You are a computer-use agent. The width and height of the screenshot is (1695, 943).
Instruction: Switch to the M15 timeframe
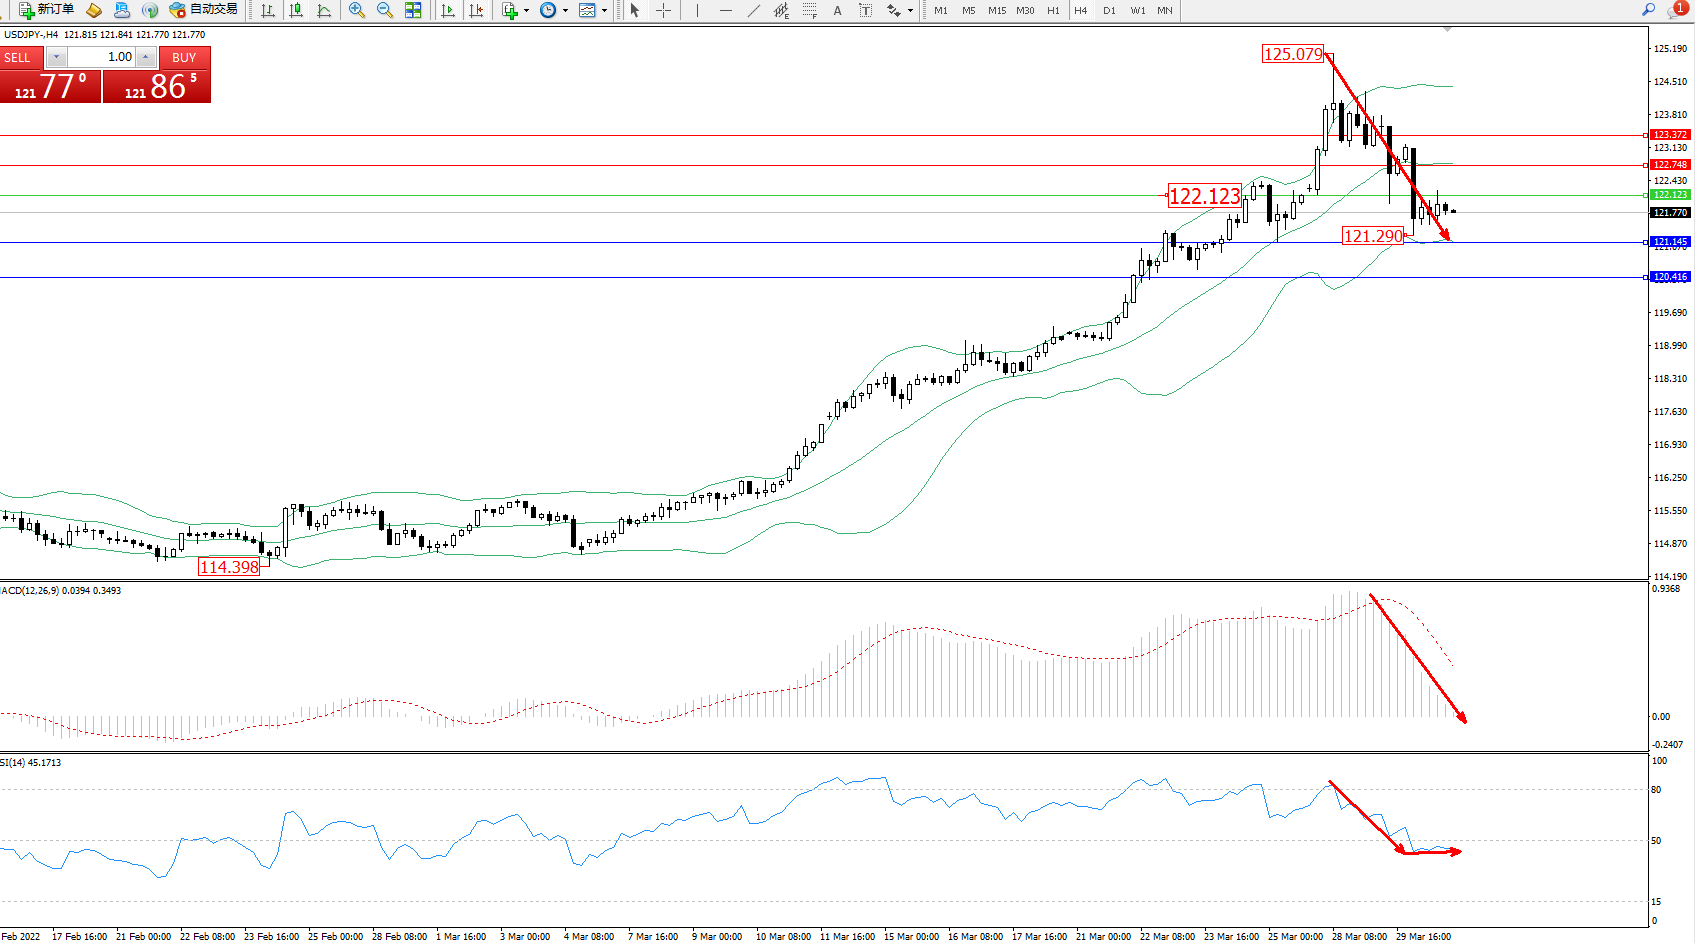(997, 10)
